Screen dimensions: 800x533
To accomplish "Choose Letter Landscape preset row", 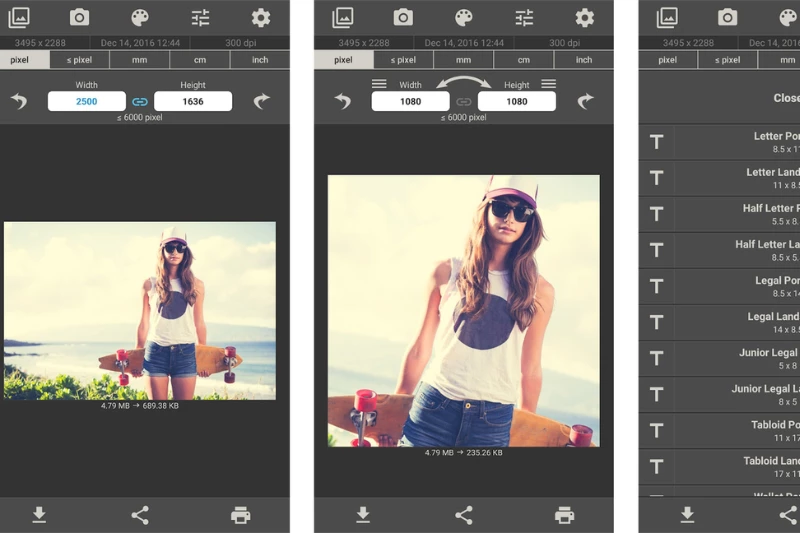I will point(719,178).
